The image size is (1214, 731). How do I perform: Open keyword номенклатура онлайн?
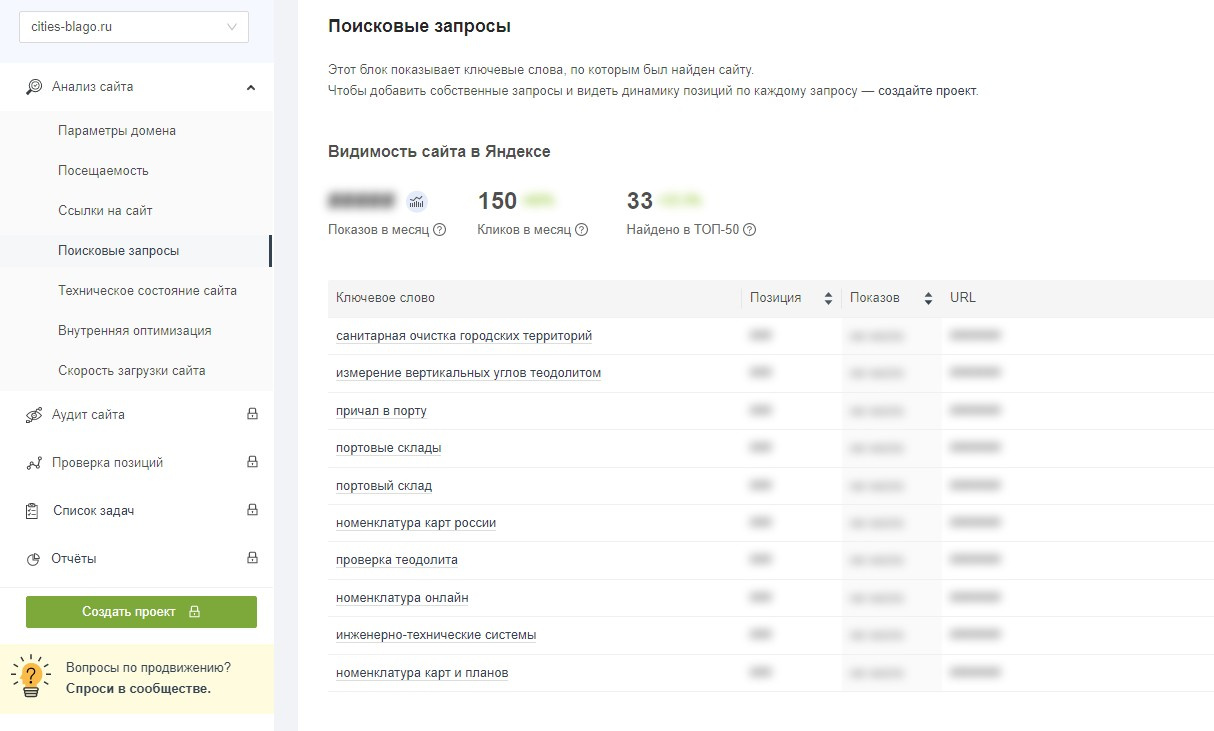[402, 598]
